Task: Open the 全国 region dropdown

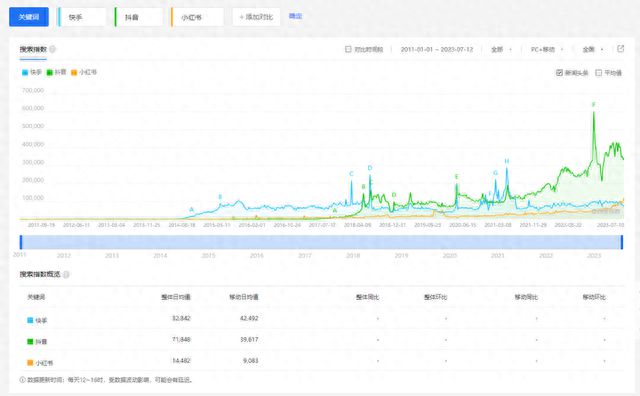Action: [x=593, y=49]
